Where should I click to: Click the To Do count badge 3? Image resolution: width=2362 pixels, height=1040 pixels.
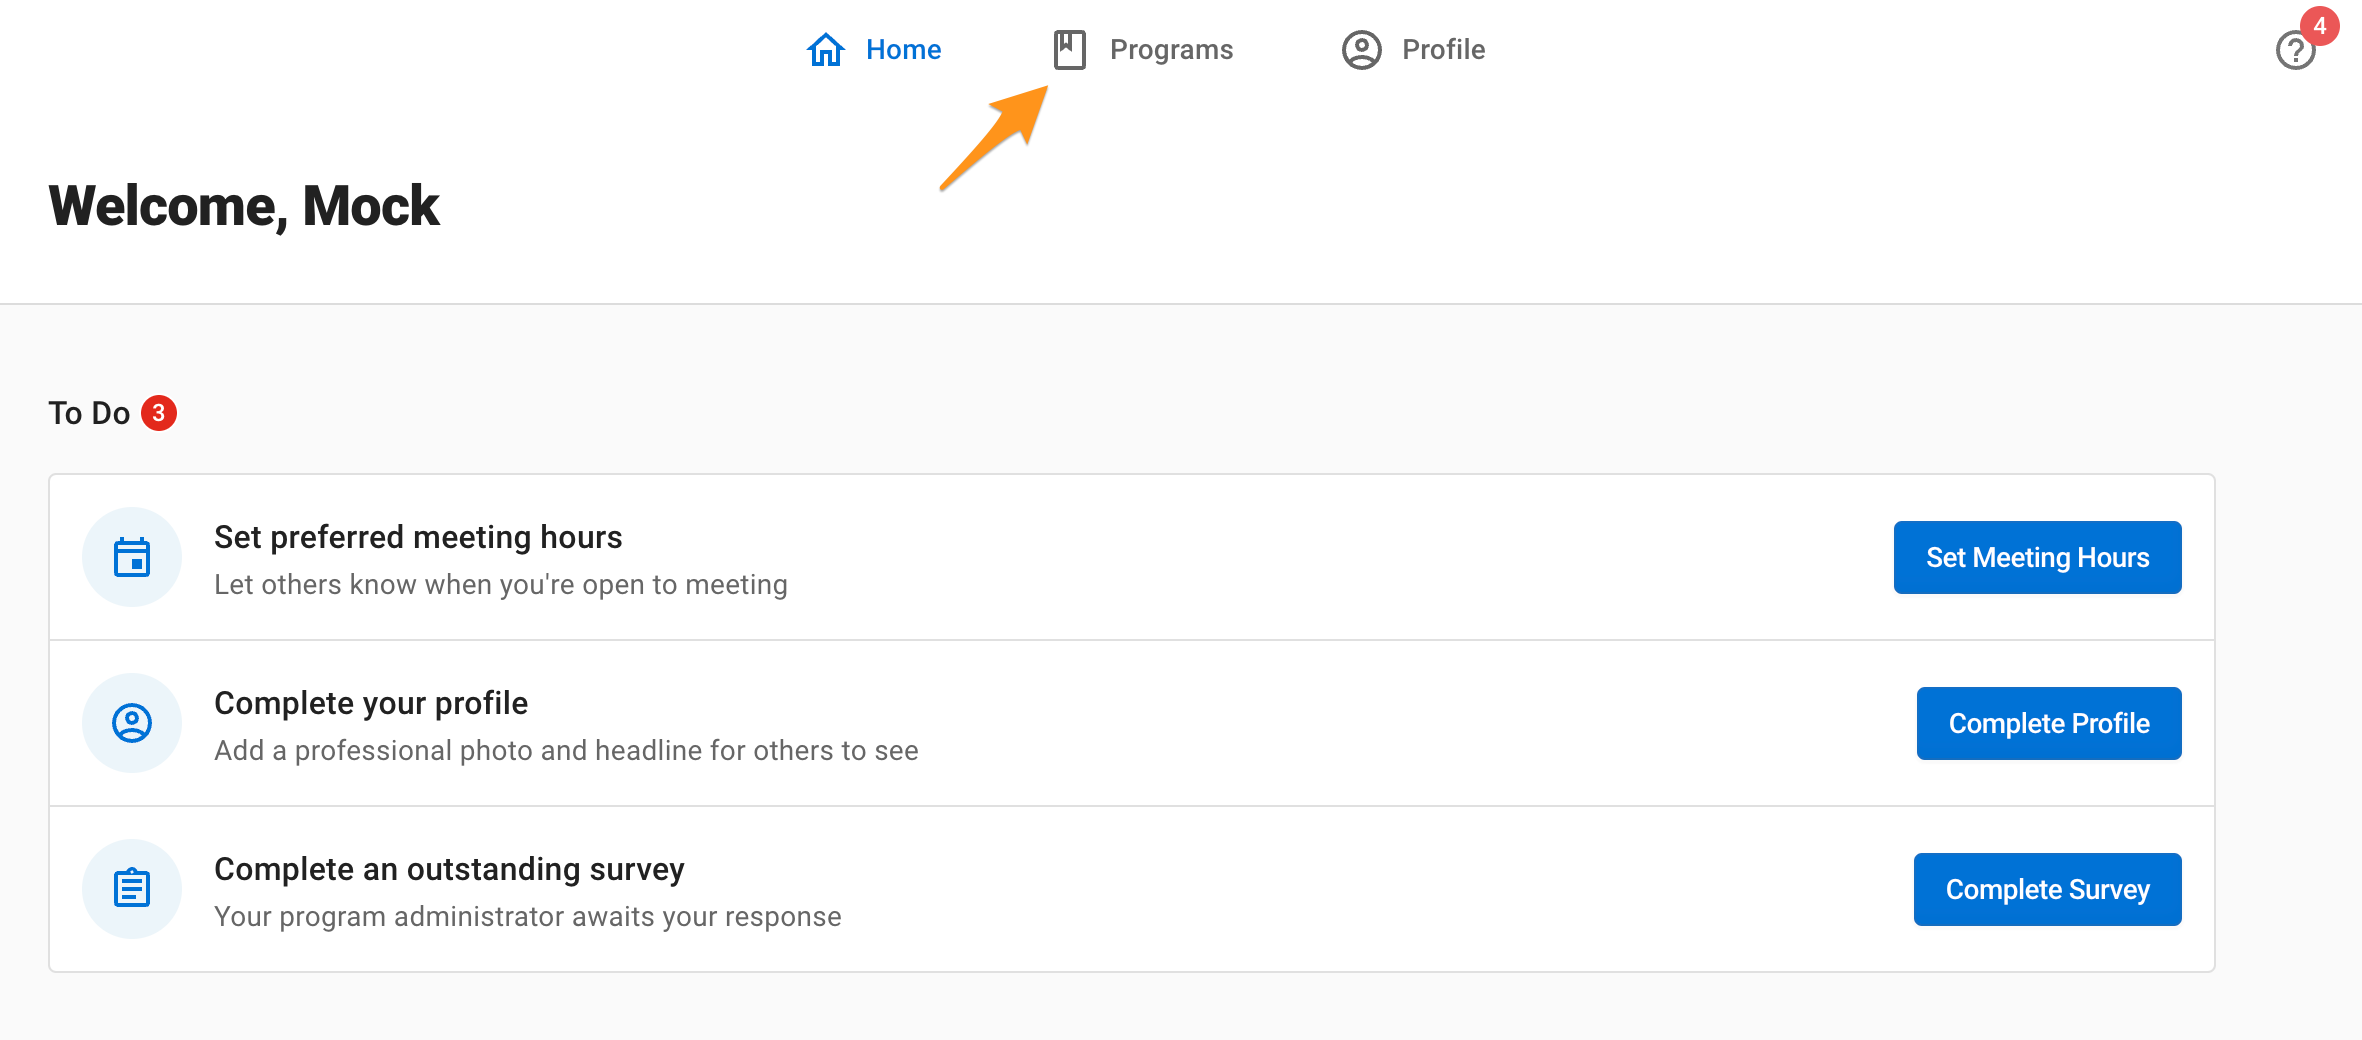point(159,413)
